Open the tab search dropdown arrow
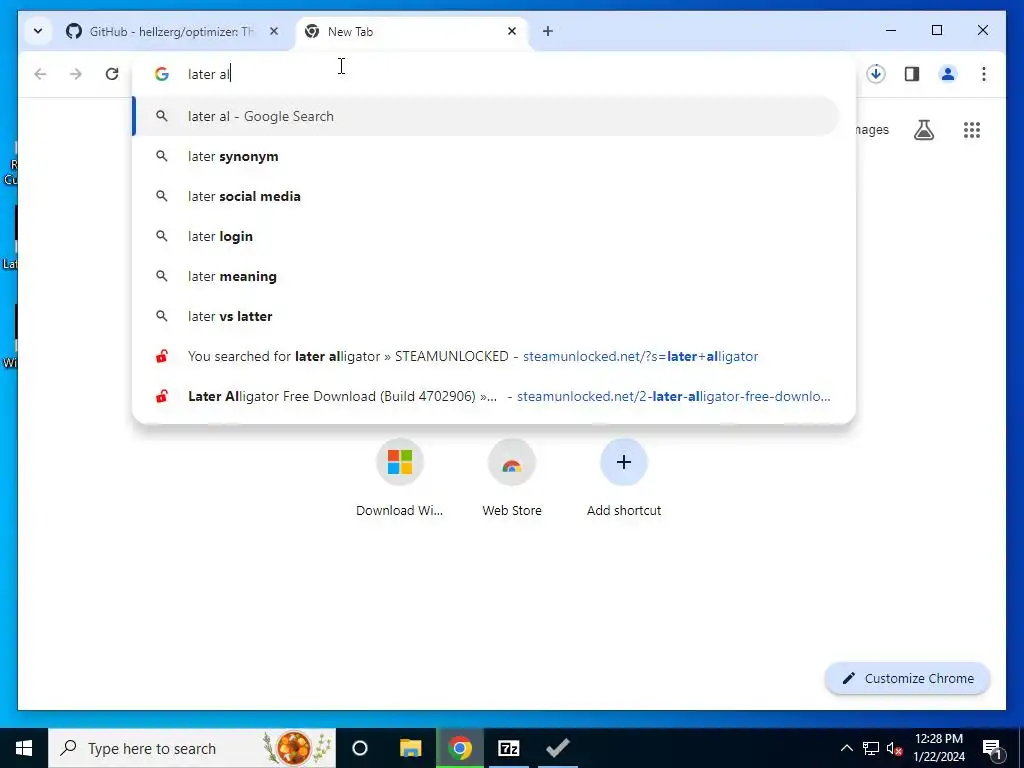1024x768 pixels. pos(38,31)
